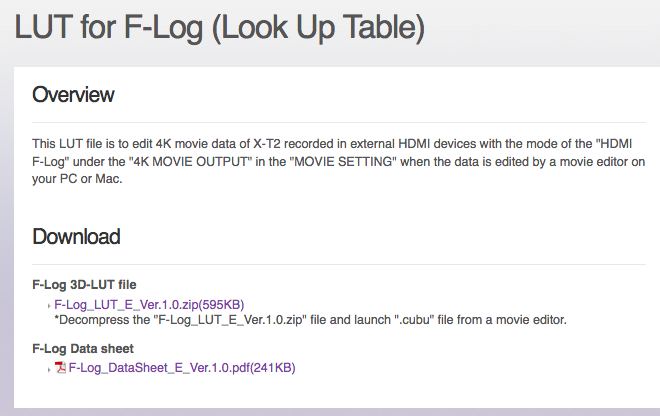This screenshot has height=416, width=660.
Task: Click the ".cubu" word in the note
Action: point(414,320)
